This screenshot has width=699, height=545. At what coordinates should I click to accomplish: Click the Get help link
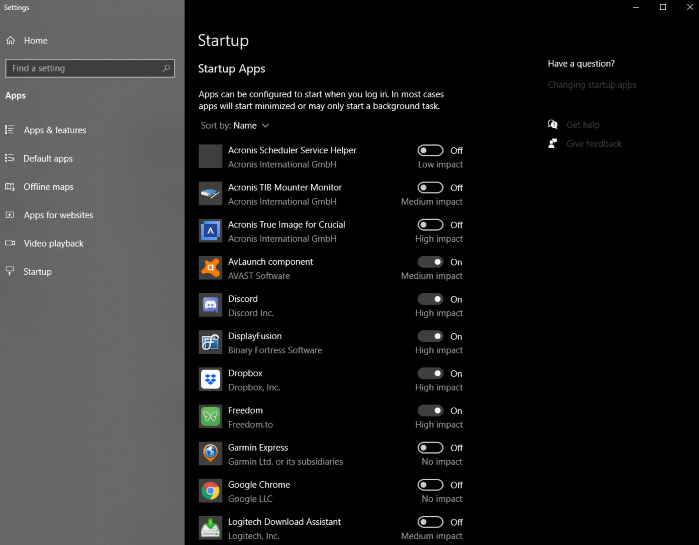pyautogui.click(x=583, y=125)
